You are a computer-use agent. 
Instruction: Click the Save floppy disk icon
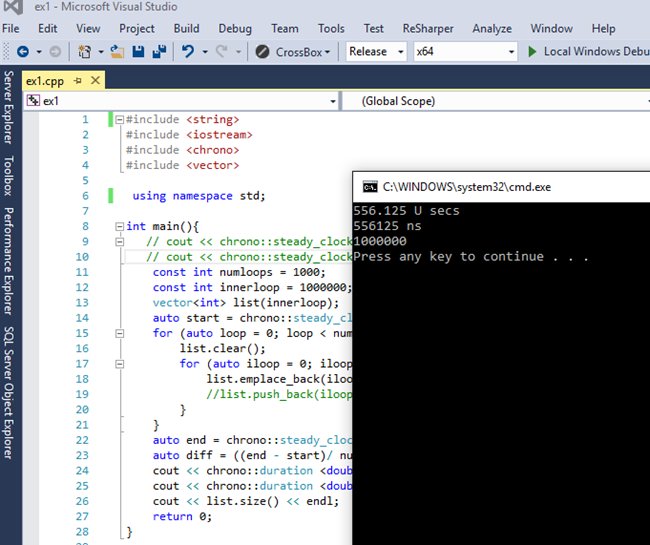click(x=138, y=51)
